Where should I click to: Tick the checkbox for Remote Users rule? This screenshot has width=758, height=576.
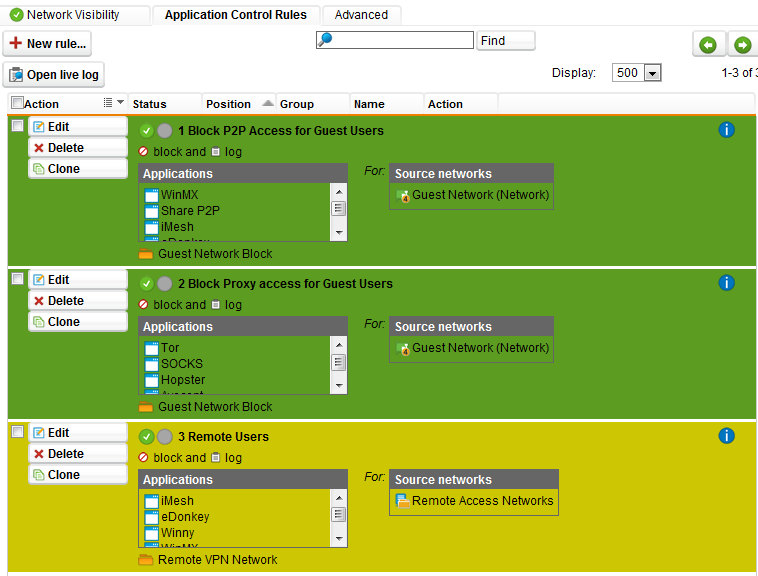click(17, 432)
